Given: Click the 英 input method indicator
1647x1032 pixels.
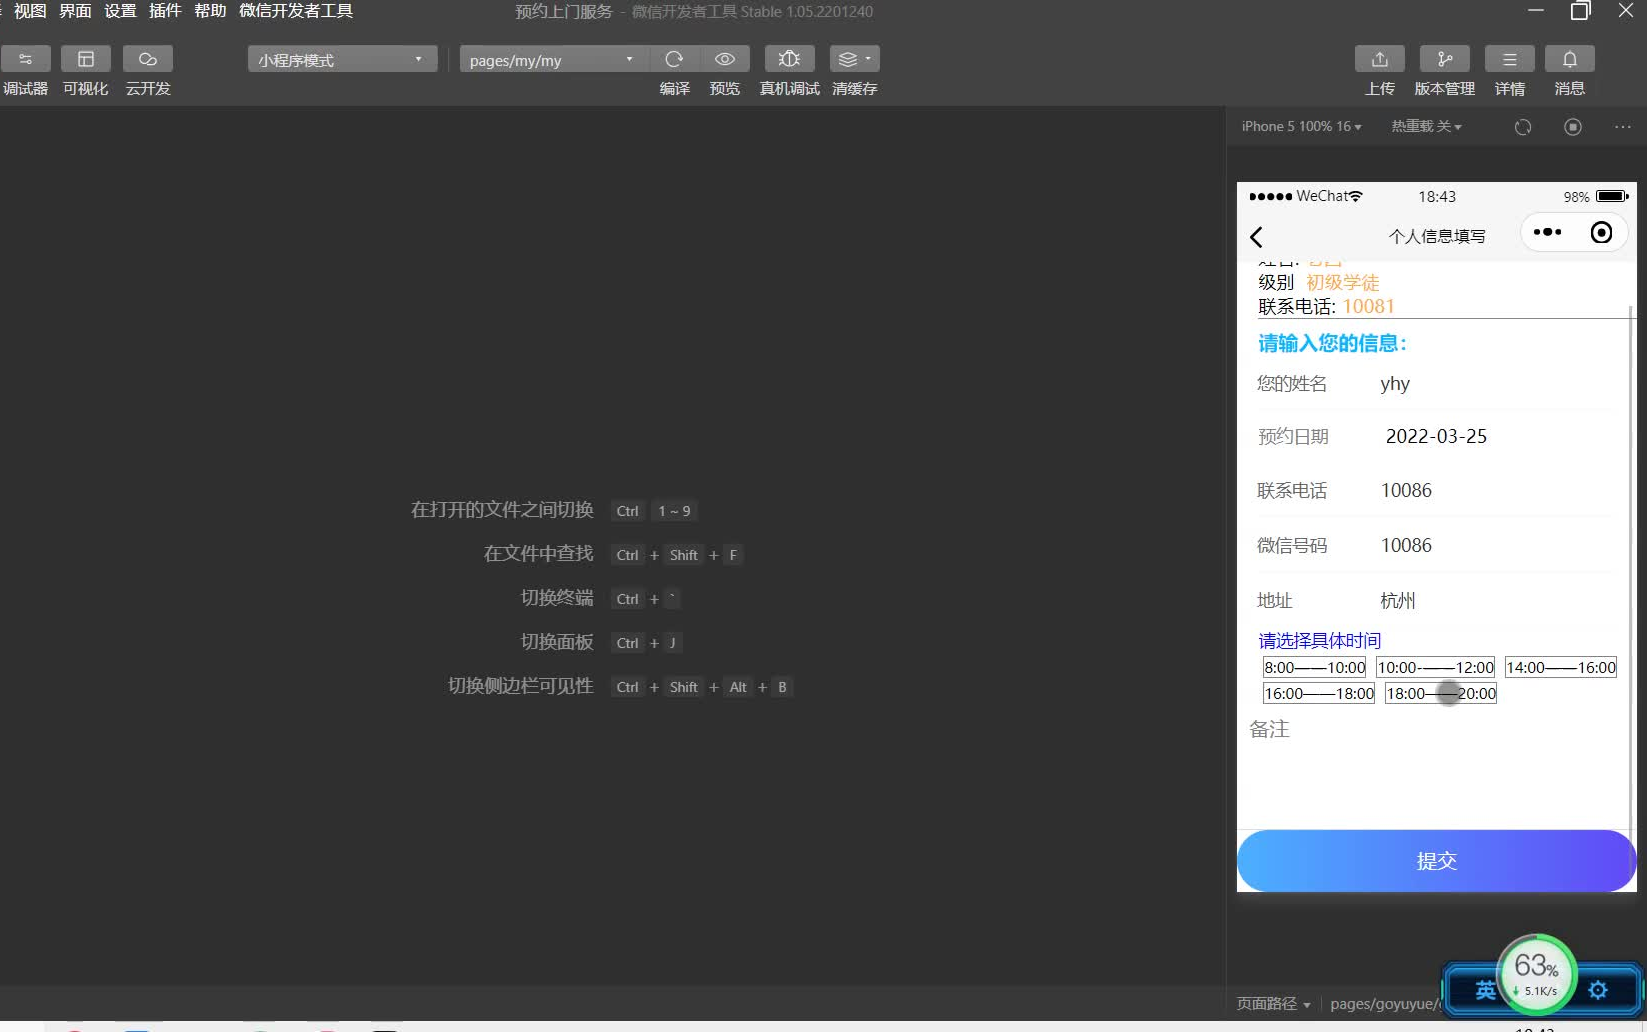Looking at the screenshot, I should click(x=1486, y=990).
